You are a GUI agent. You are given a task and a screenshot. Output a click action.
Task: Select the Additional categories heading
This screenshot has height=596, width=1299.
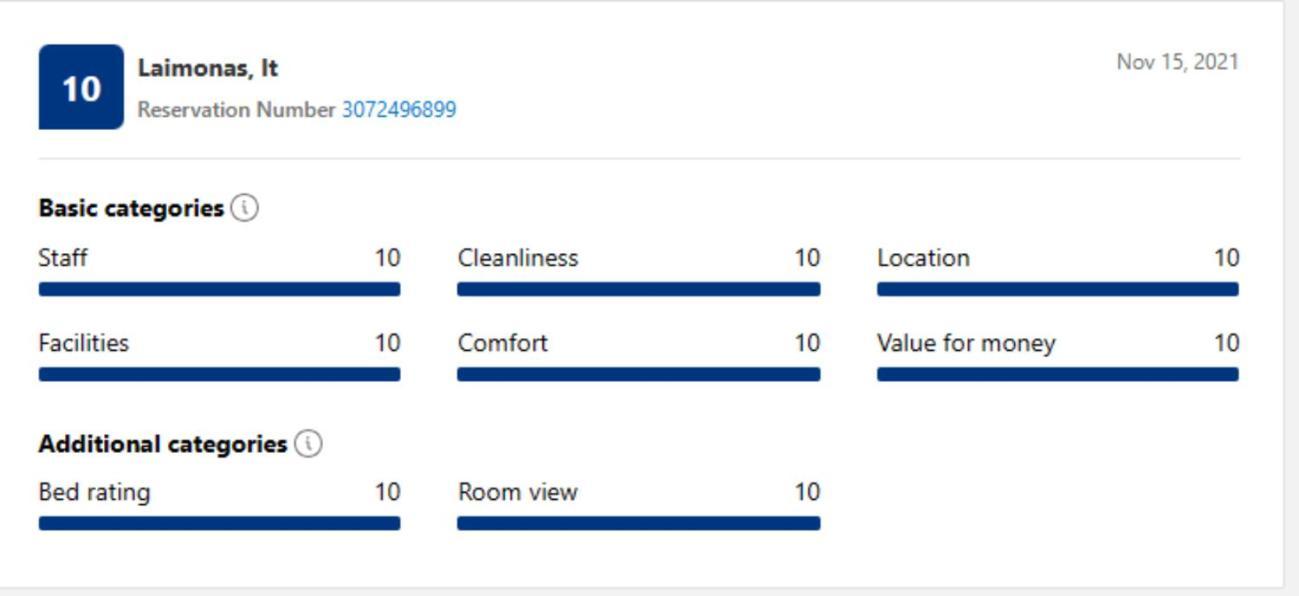pyautogui.click(x=163, y=443)
